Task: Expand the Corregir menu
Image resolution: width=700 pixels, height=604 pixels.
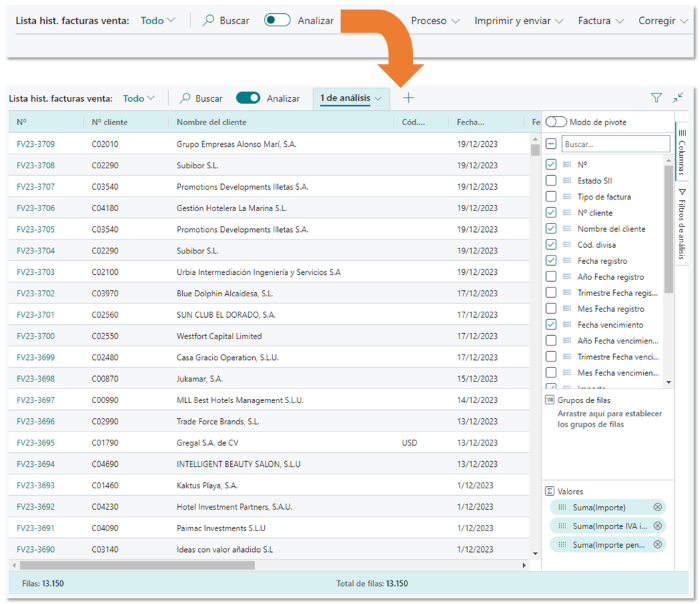Action: 663,21
